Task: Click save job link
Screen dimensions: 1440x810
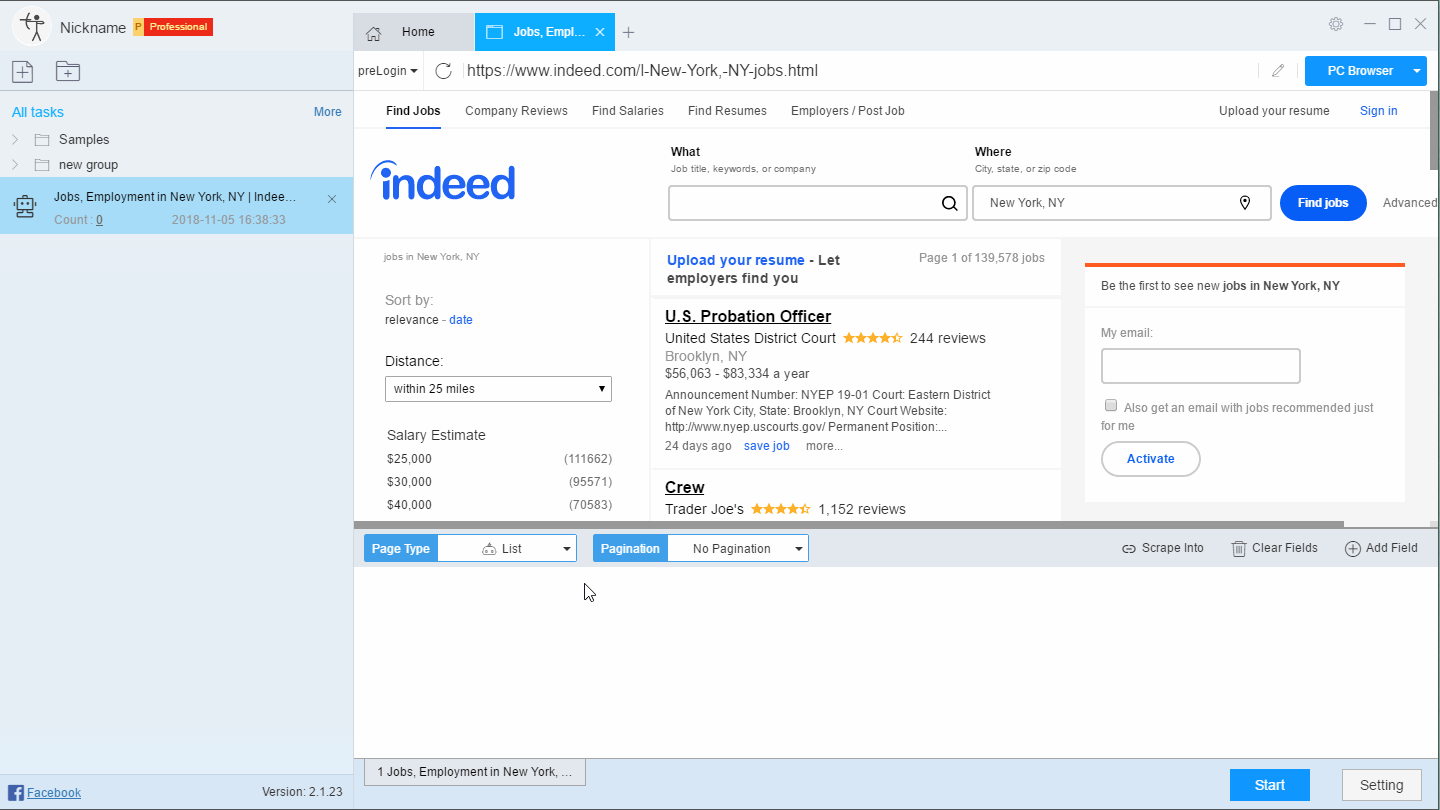Action: tap(767, 446)
